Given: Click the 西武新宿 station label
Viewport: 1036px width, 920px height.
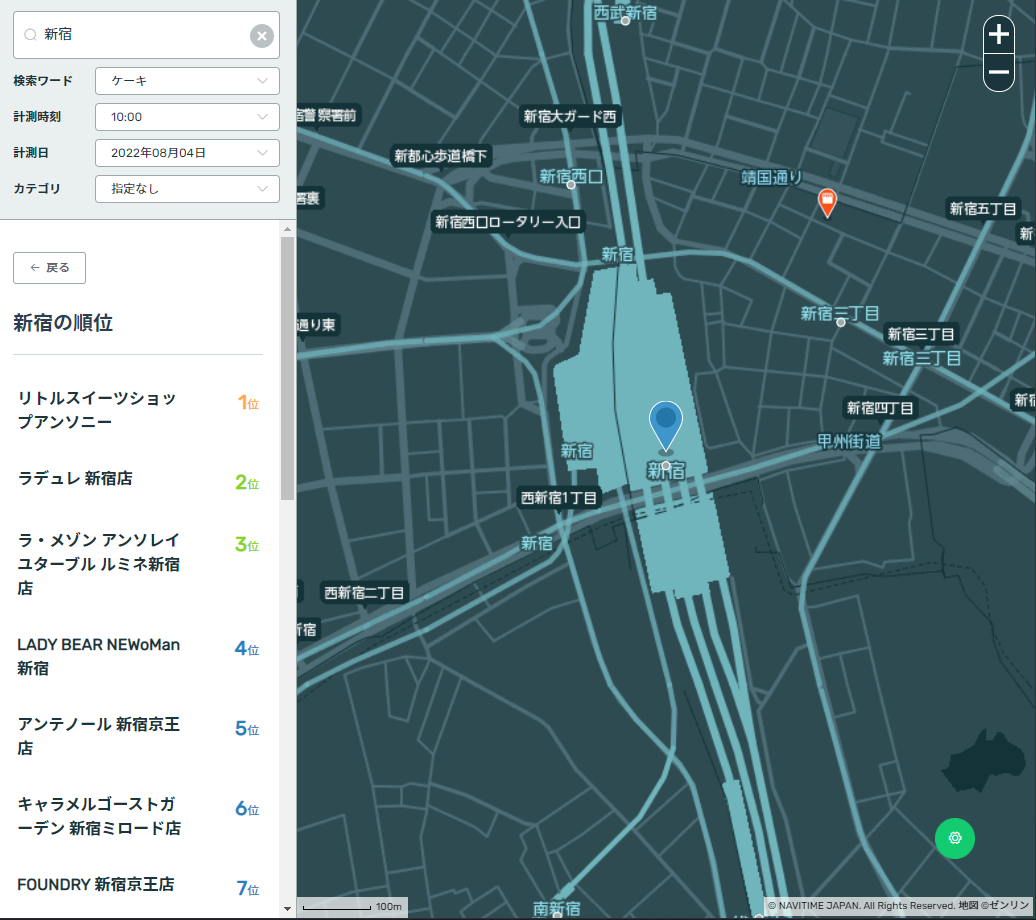Looking at the screenshot, I should [x=625, y=13].
